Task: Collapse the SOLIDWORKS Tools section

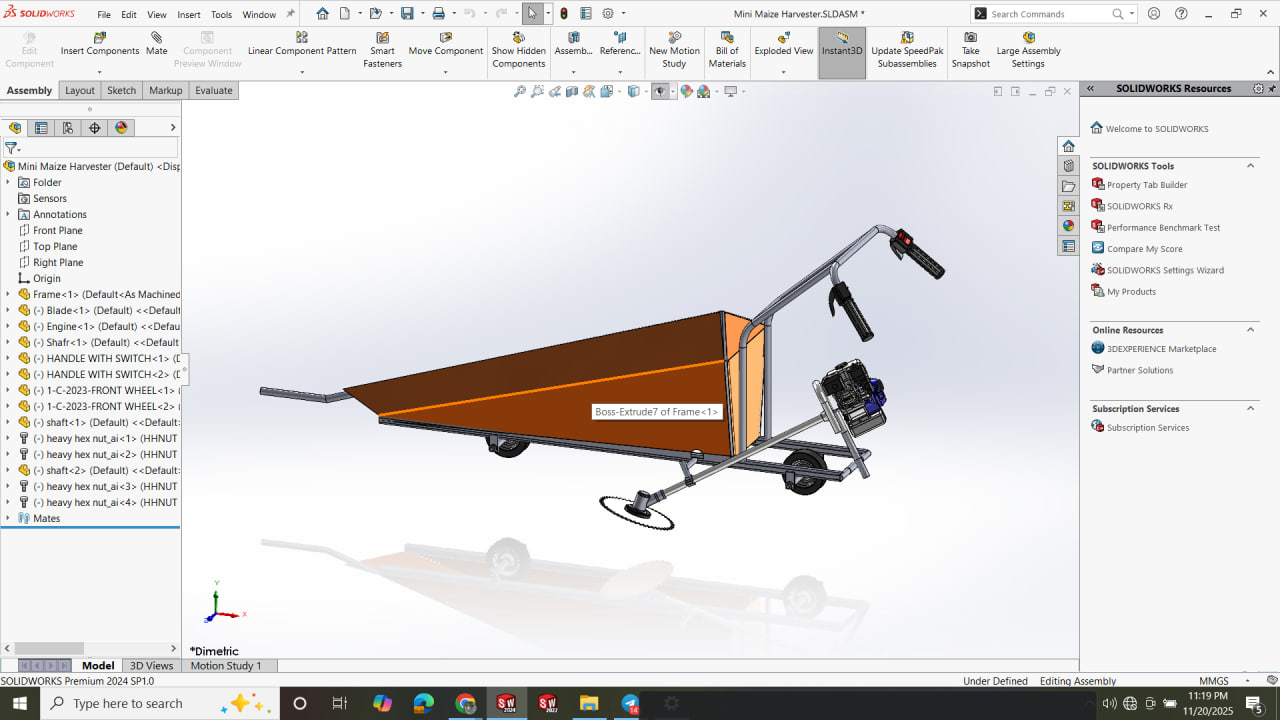Action: coord(1250,166)
